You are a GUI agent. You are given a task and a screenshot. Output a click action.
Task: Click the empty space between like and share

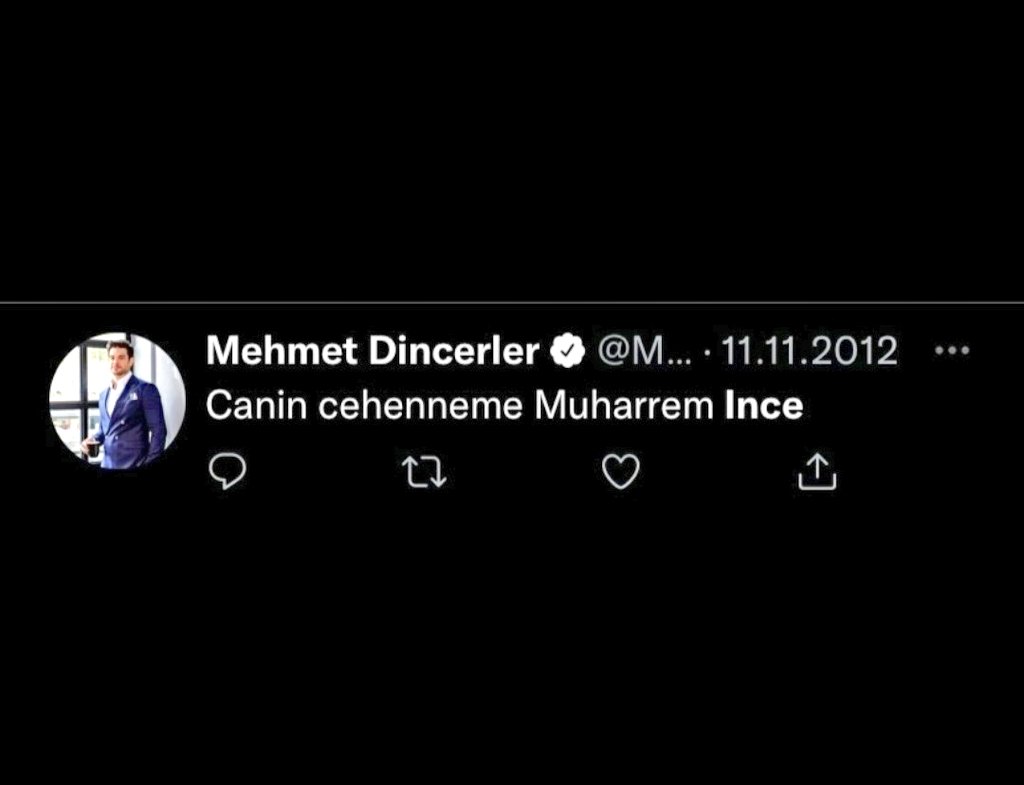point(718,472)
